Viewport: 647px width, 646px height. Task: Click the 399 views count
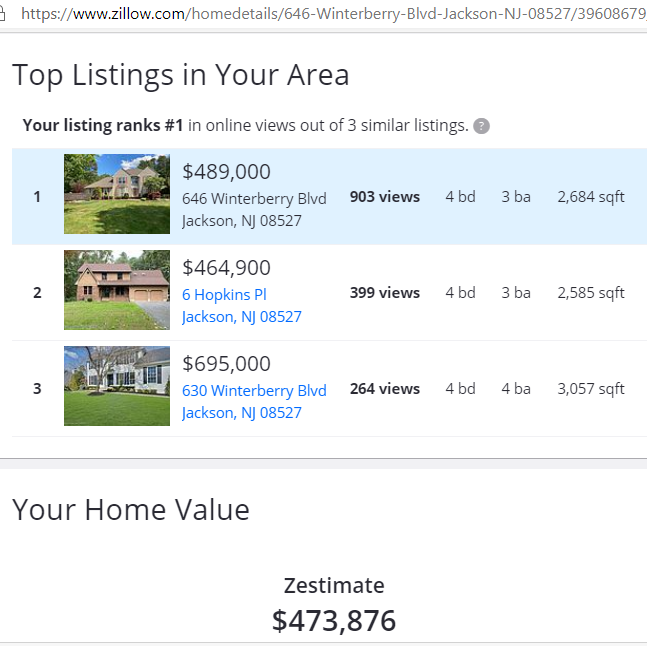(x=385, y=292)
